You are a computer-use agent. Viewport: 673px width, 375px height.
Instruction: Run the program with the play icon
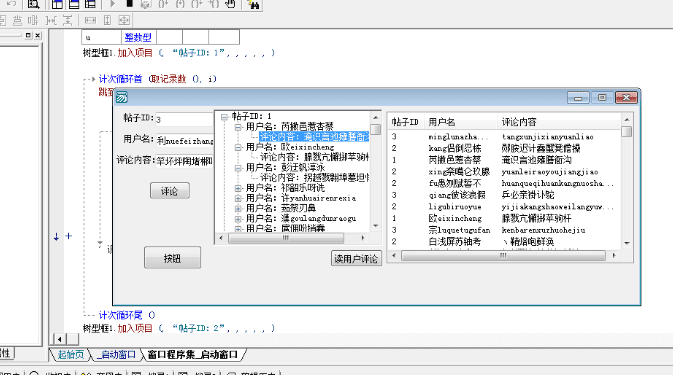pyautogui.click(x=112, y=4)
